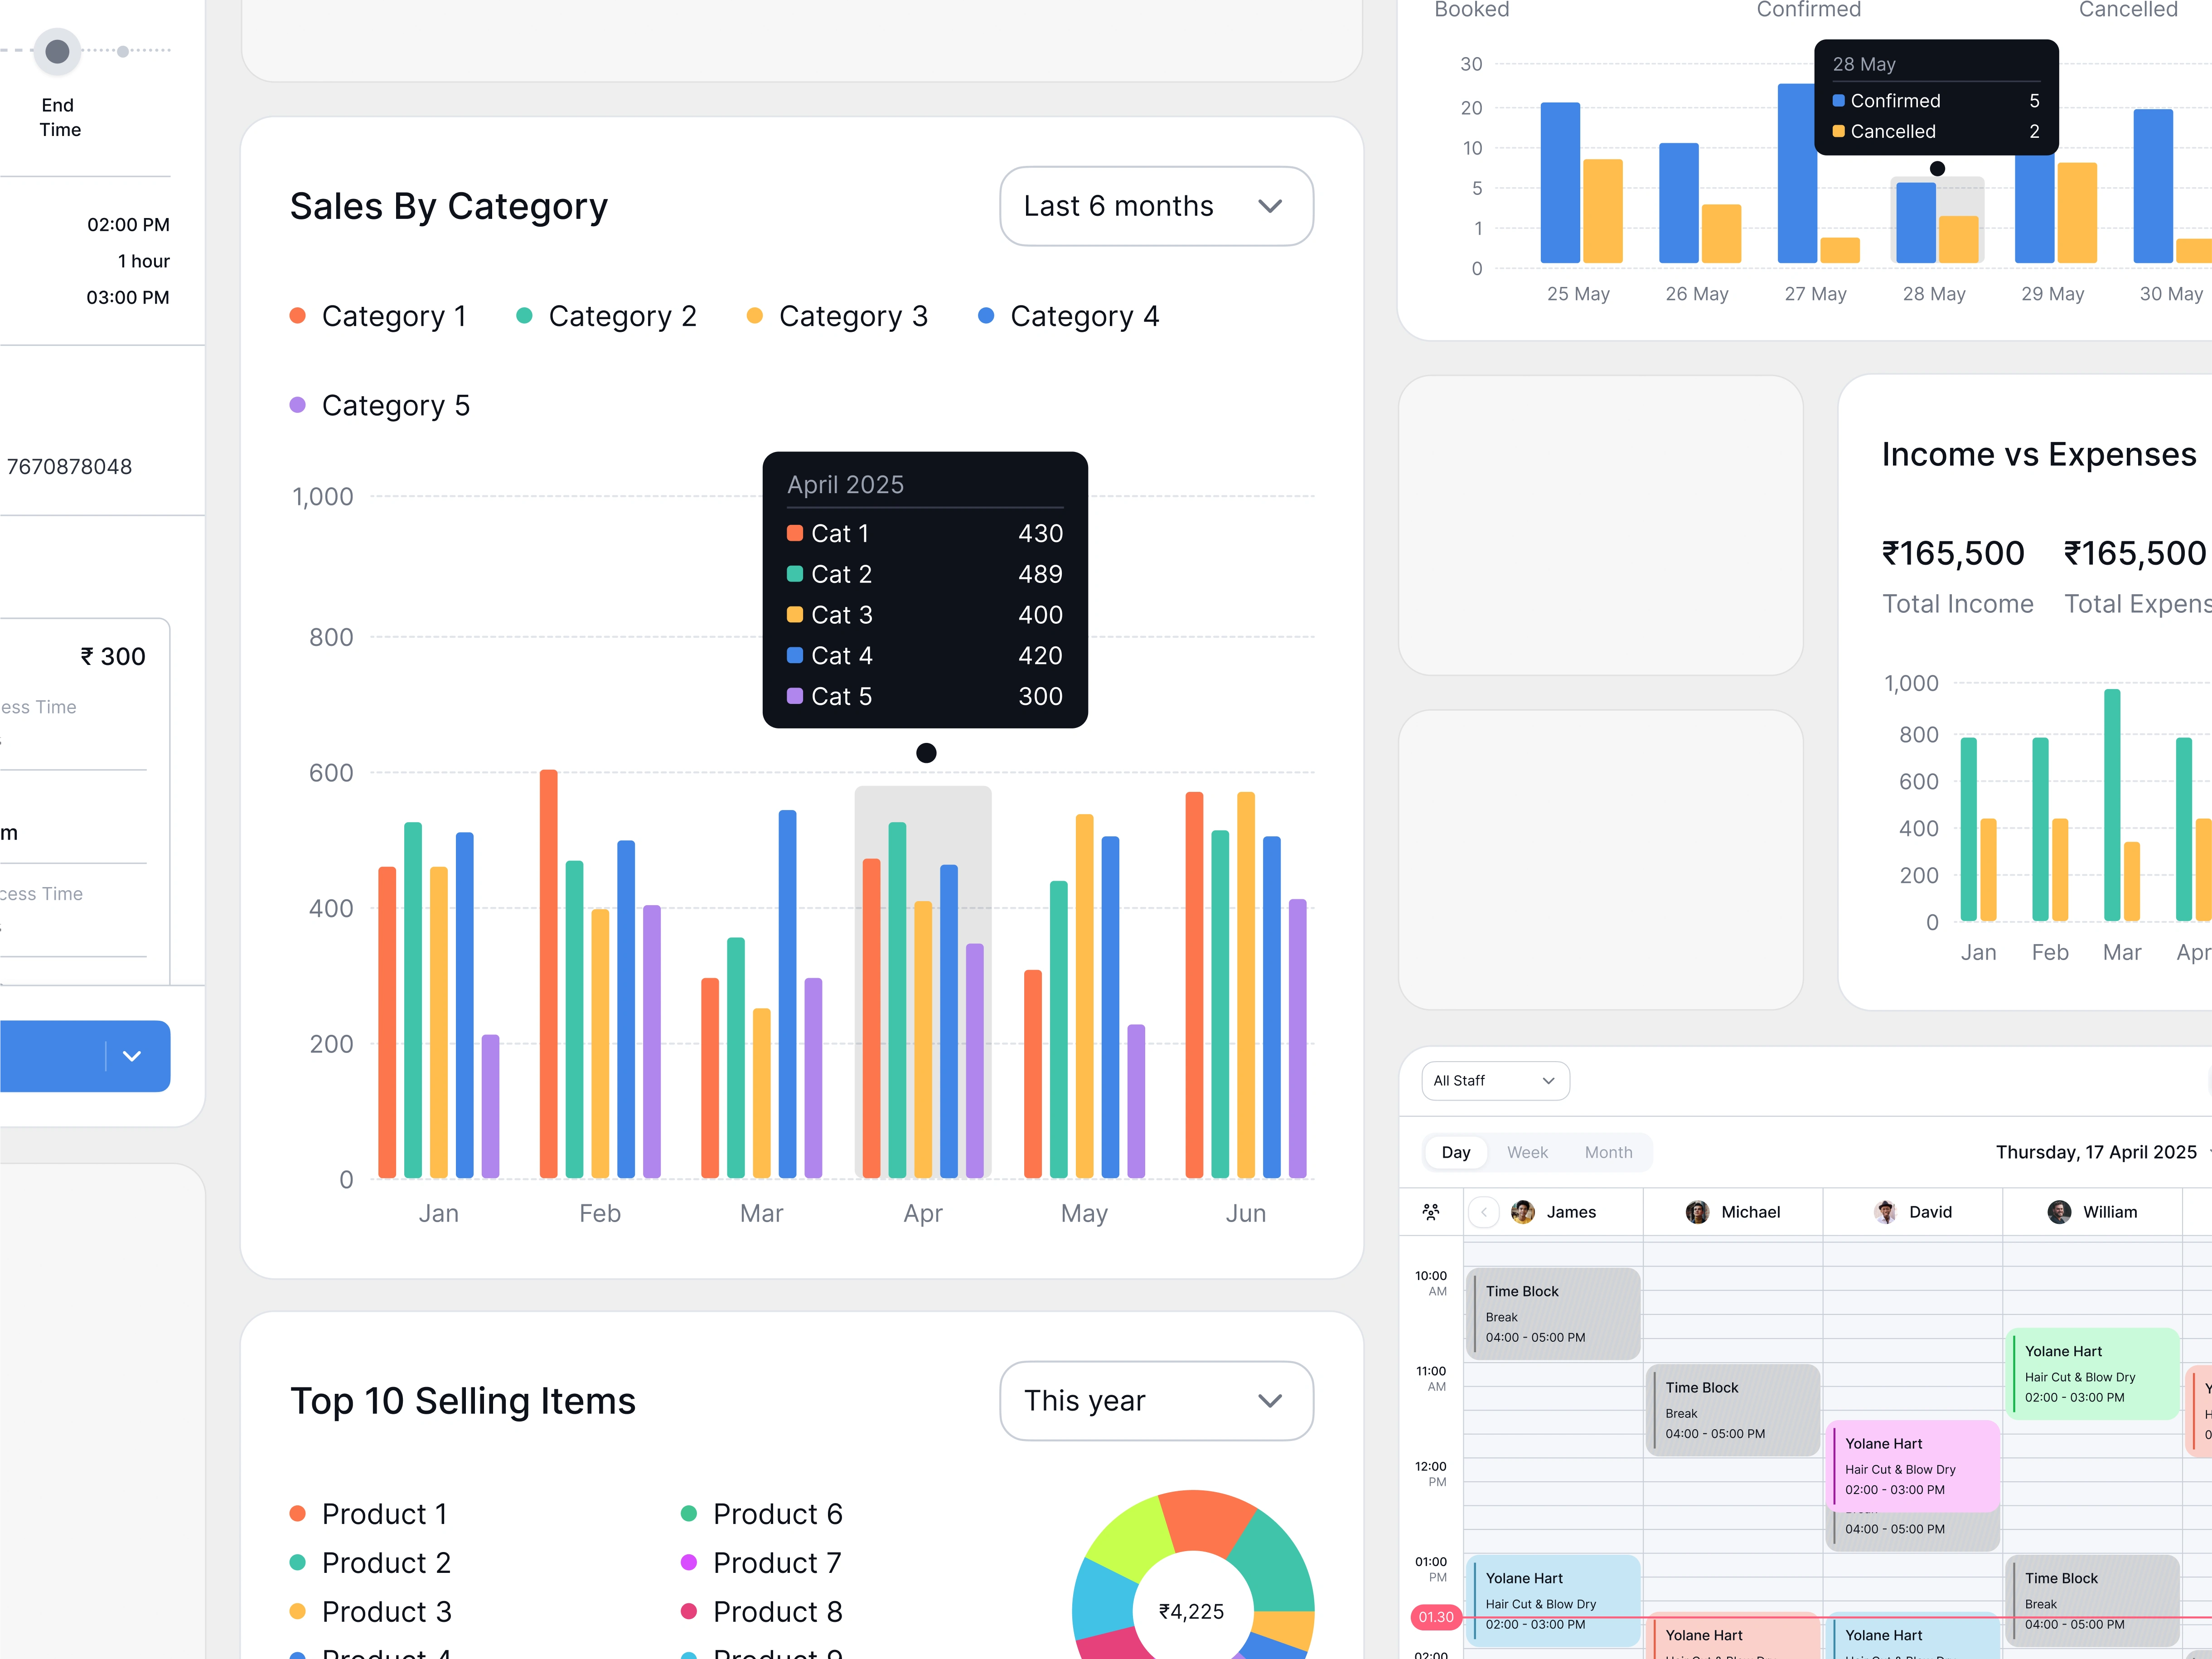Open the This year dropdown
The height and width of the screenshot is (1659, 2212).
pos(1156,1400)
